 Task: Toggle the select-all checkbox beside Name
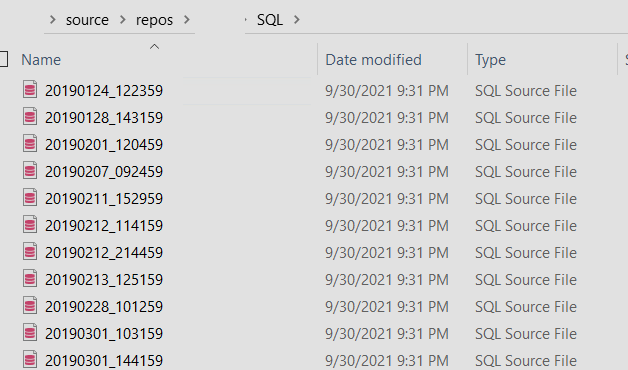[x=3, y=59]
